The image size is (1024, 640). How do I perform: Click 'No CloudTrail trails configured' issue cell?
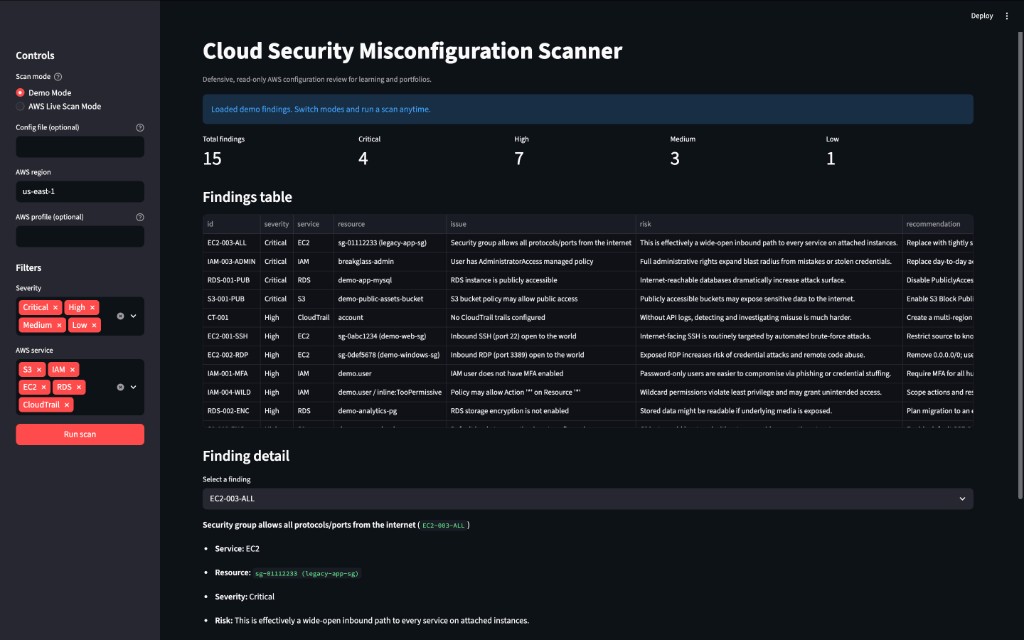pyautogui.click(x=541, y=317)
